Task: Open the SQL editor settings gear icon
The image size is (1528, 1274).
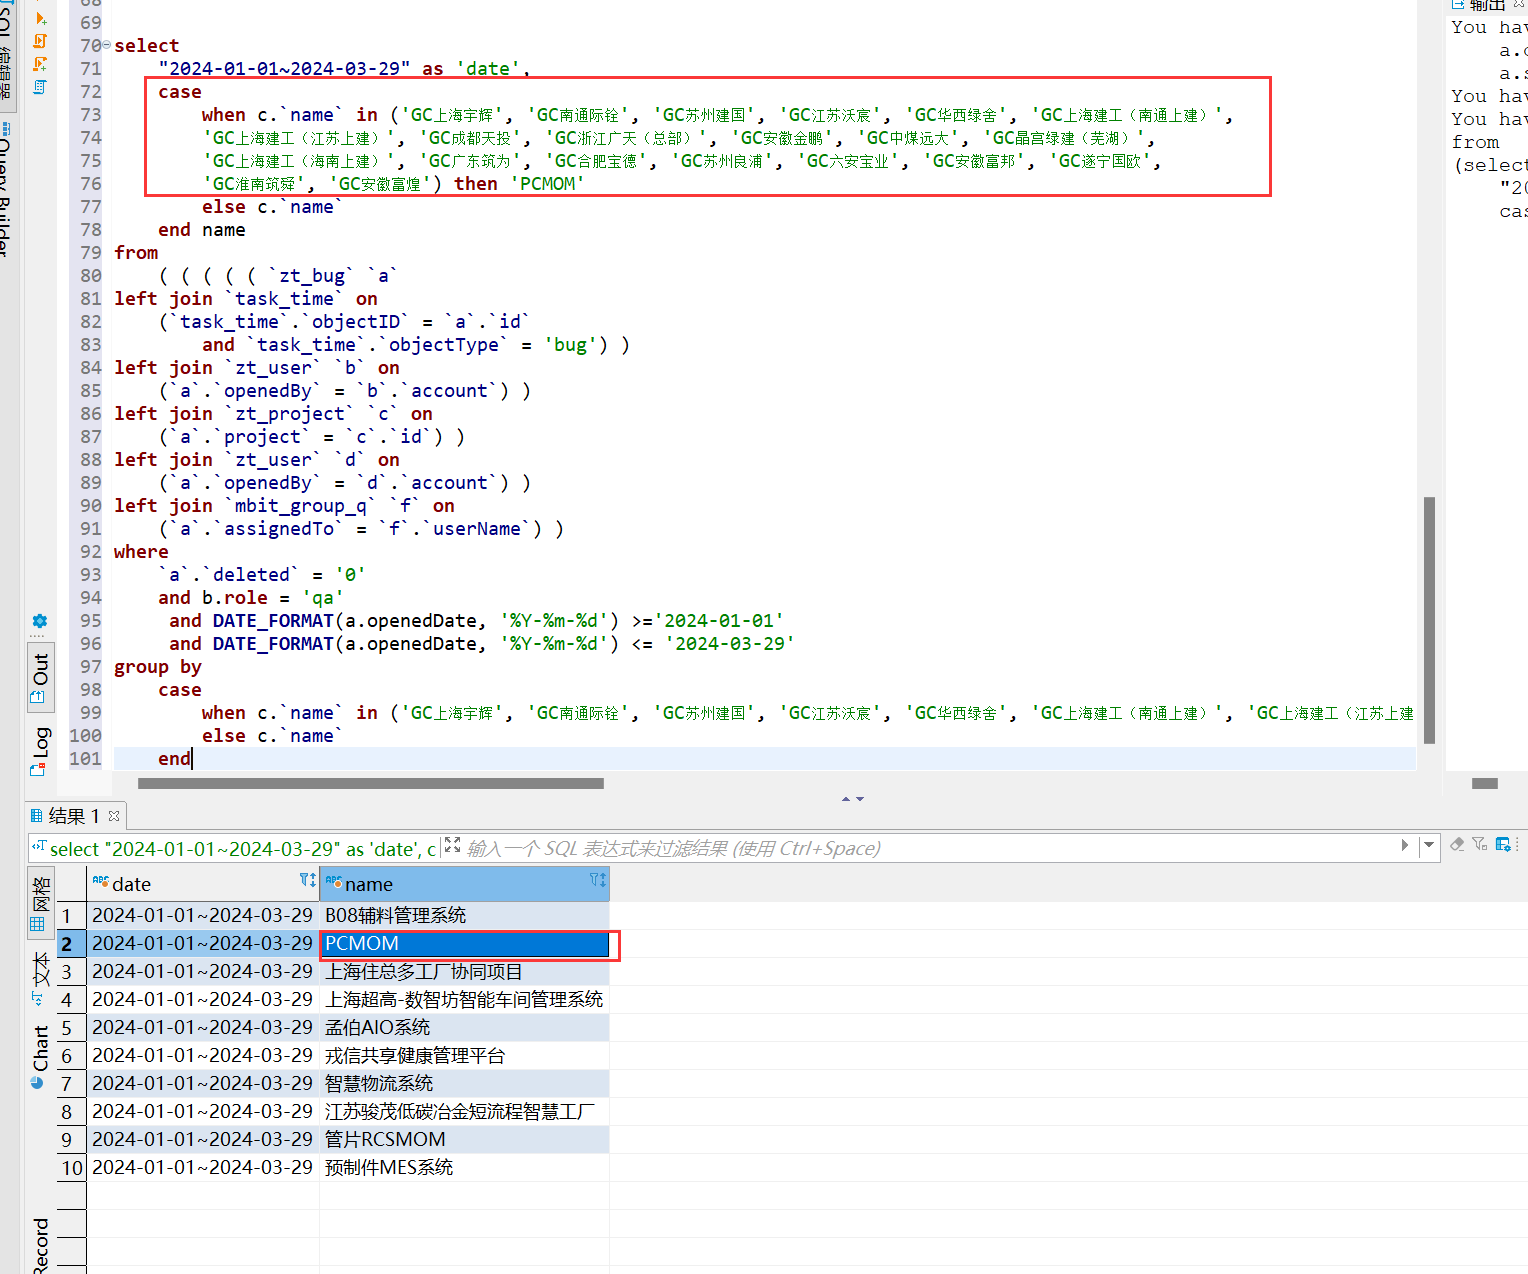Action: pos(40,622)
